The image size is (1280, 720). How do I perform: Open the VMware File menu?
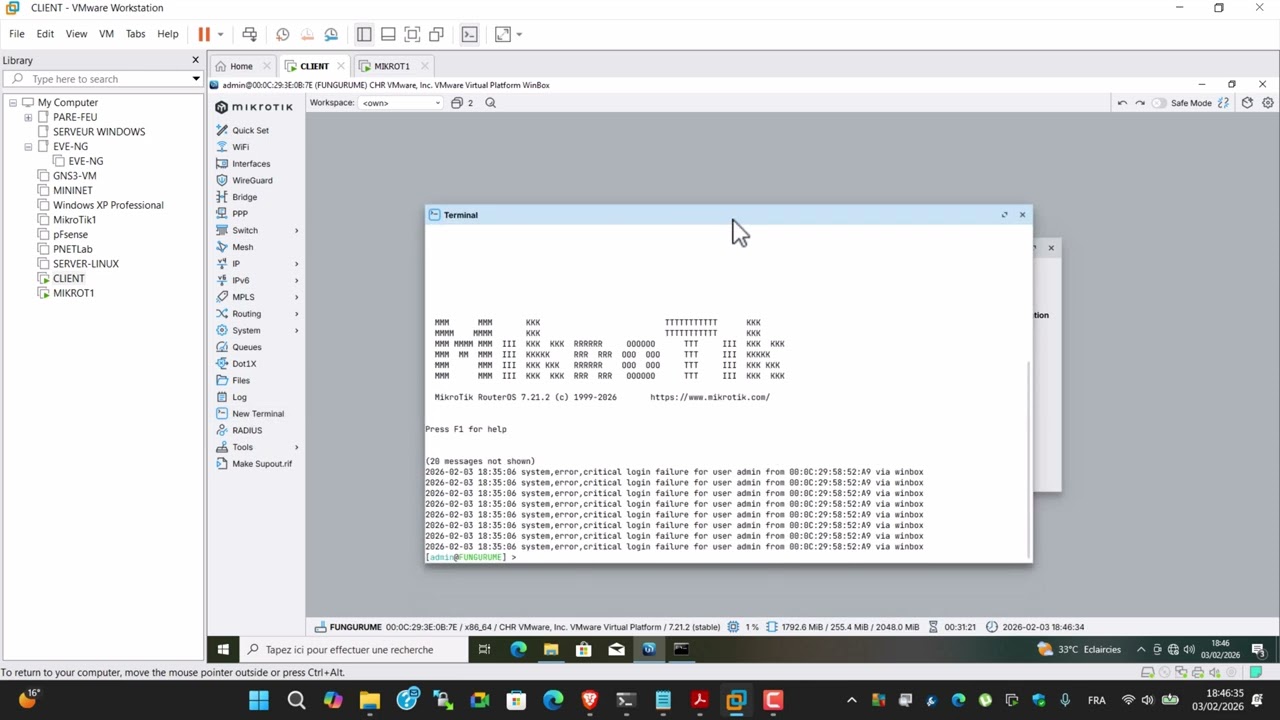pyautogui.click(x=17, y=34)
